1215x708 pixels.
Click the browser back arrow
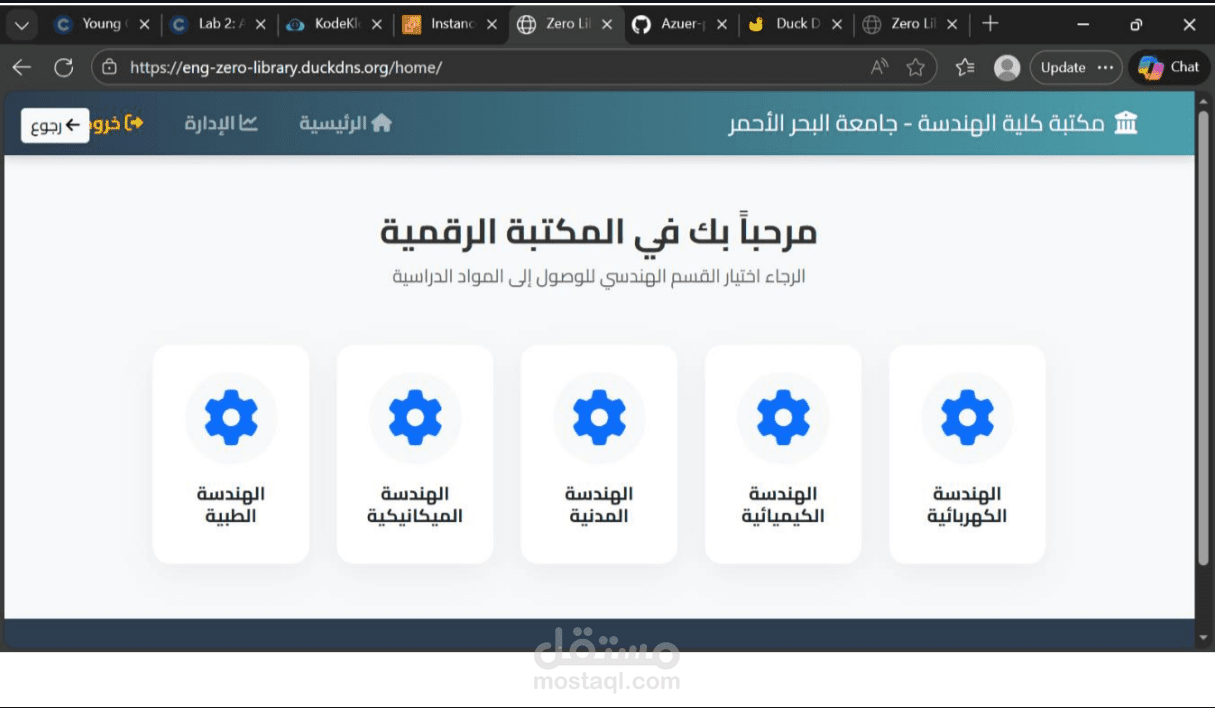coord(22,68)
